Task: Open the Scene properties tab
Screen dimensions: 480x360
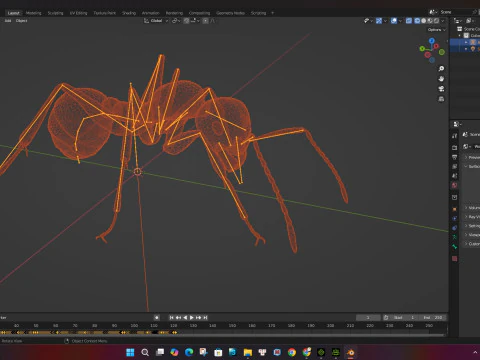Action: (455, 176)
